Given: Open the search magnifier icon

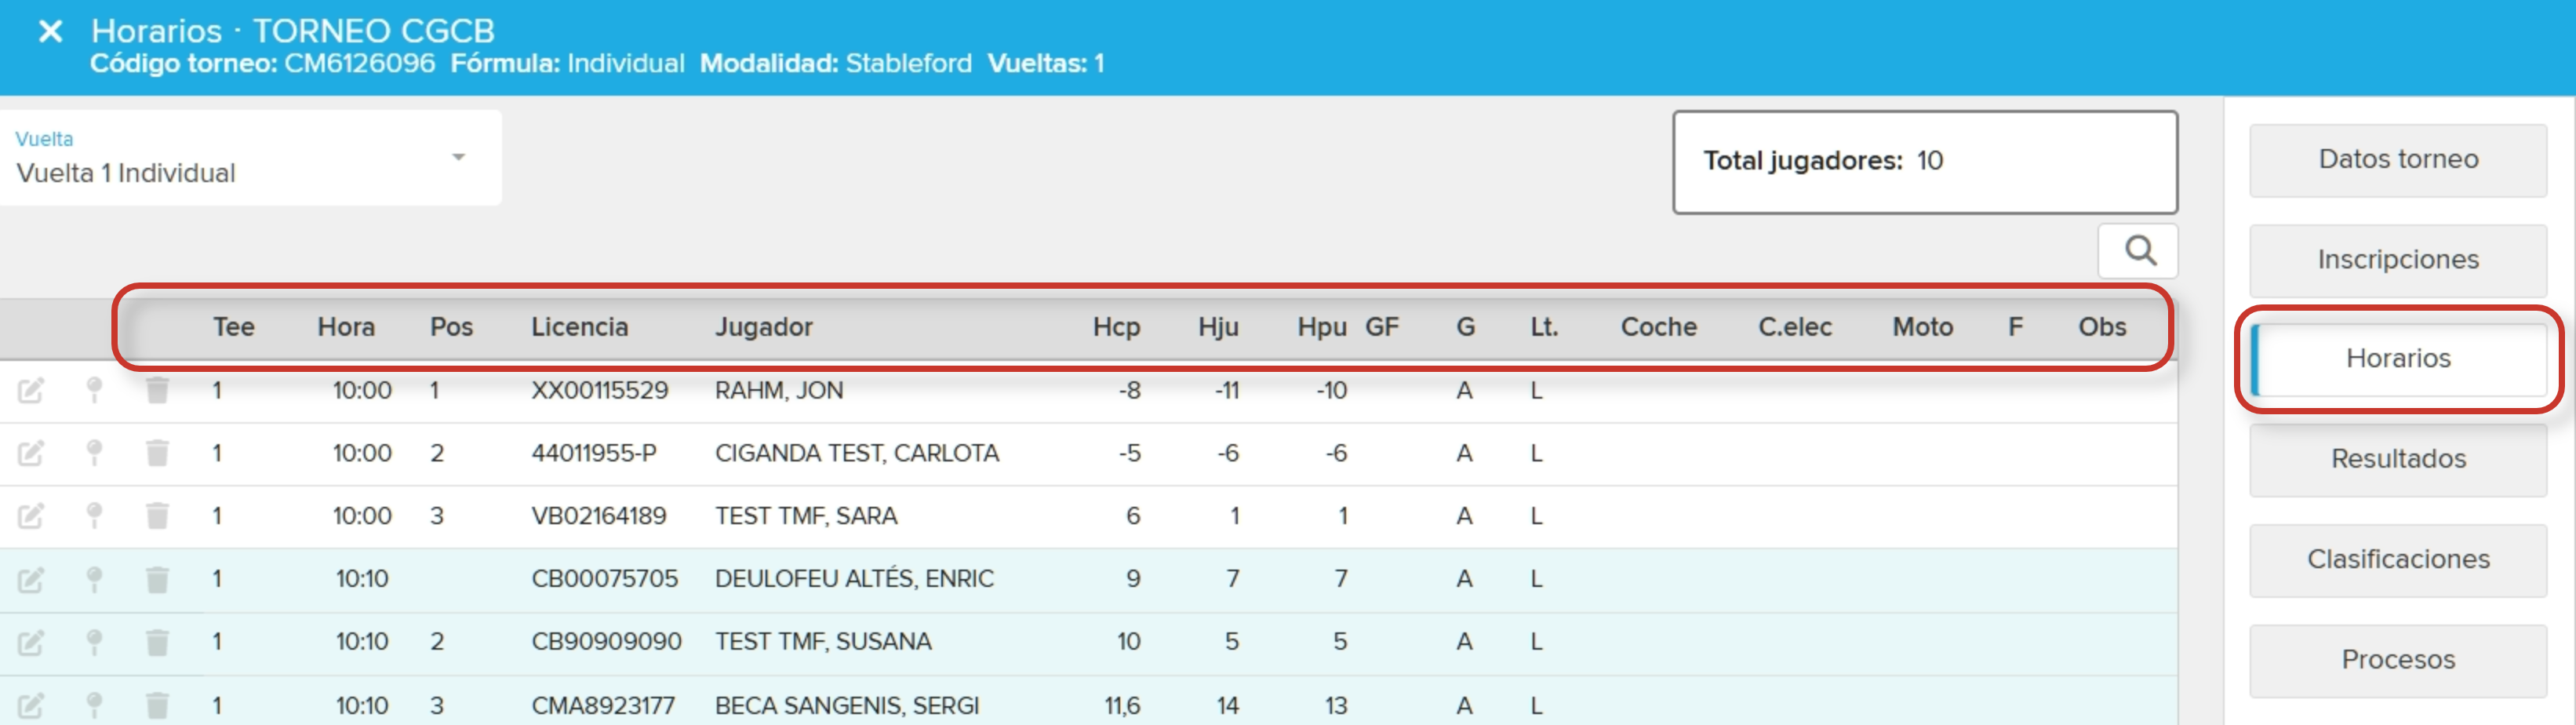Looking at the screenshot, I should (2139, 250).
